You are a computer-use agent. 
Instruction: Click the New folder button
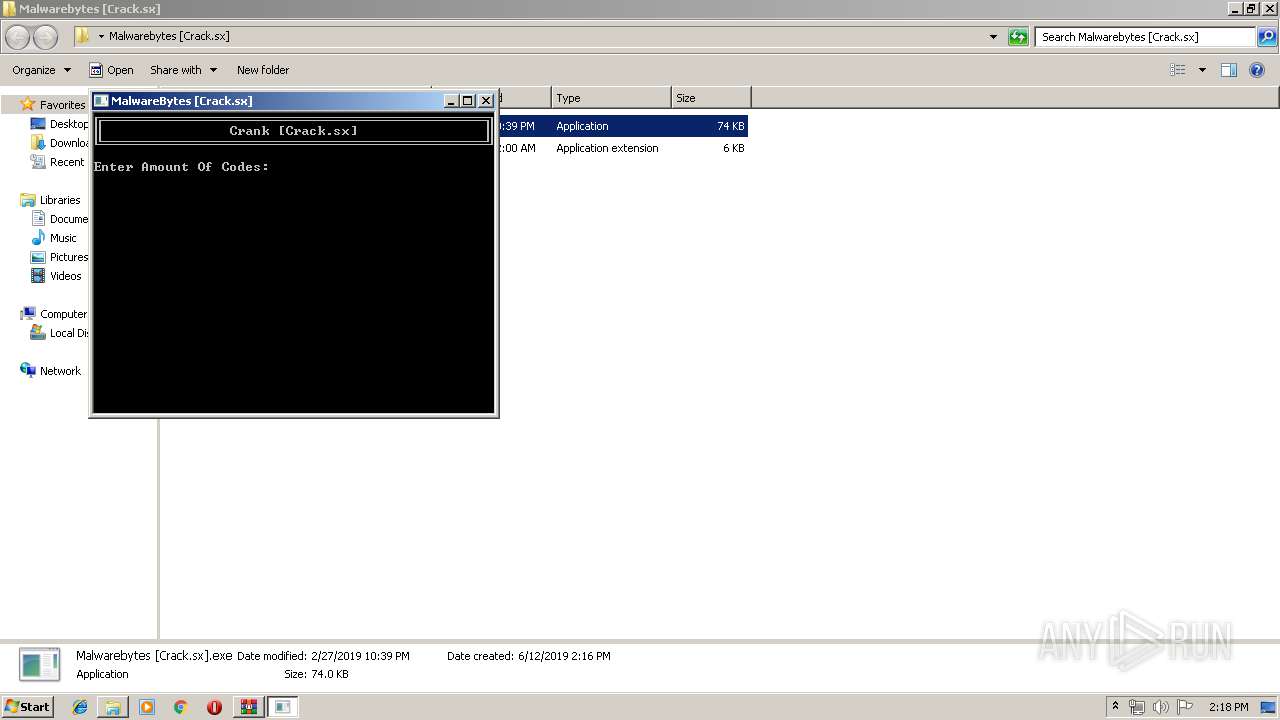263,70
